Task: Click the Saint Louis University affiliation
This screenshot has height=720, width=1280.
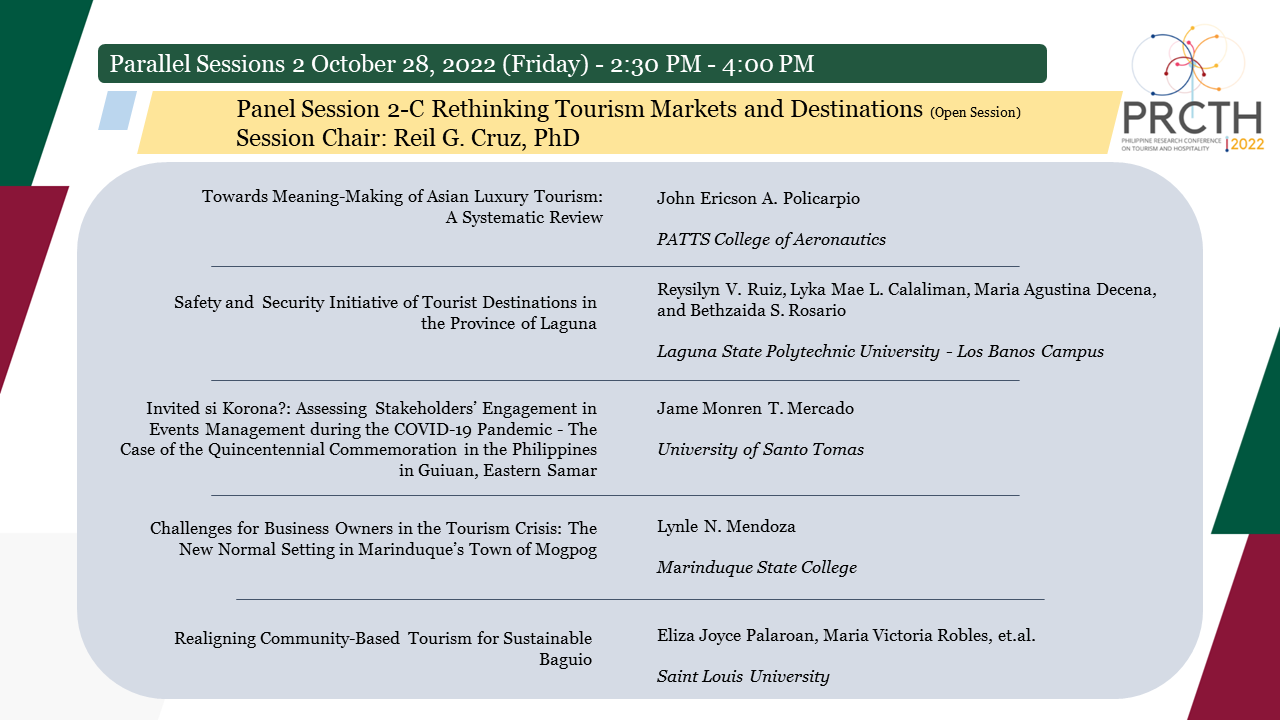Action: (x=743, y=676)
